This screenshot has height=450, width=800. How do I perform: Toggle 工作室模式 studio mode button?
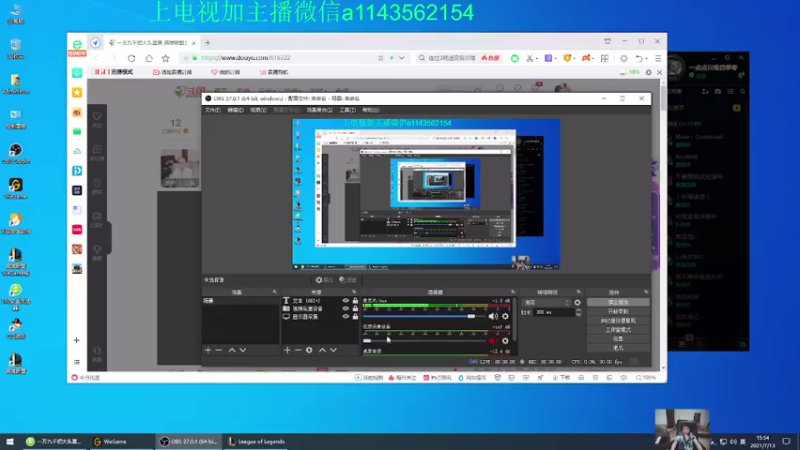[x=618, y=330]
